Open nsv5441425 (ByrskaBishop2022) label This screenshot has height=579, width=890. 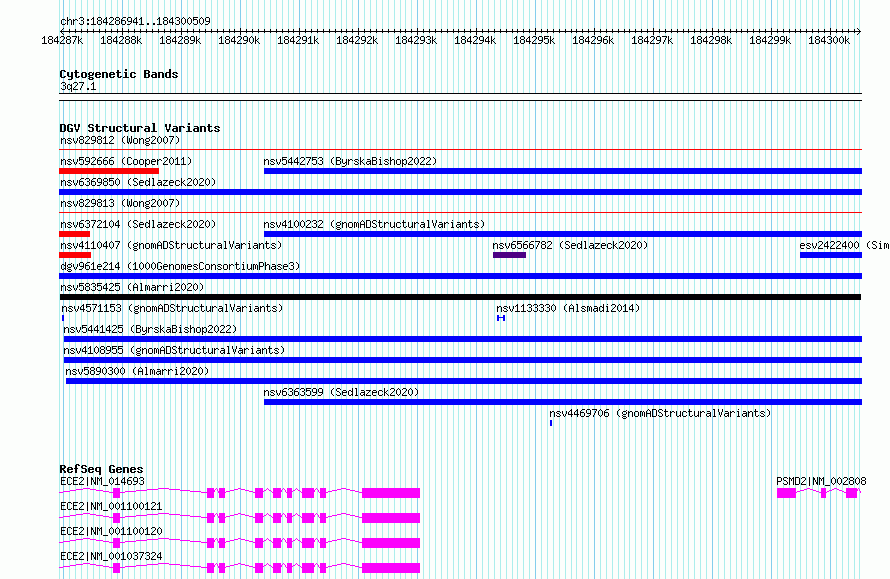coord(150,329)
